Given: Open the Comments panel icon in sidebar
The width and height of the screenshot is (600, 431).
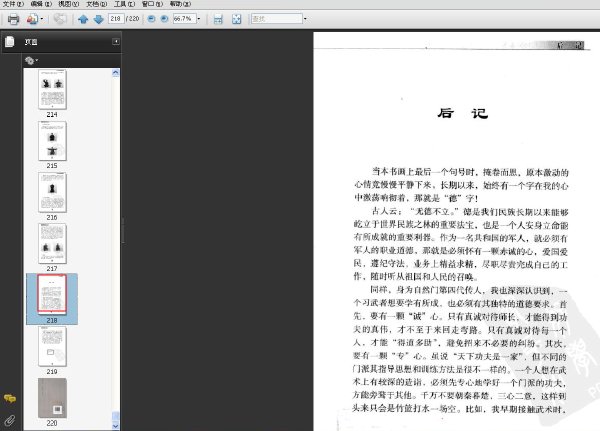Looking at the screenshot, I should click(10, 398).
